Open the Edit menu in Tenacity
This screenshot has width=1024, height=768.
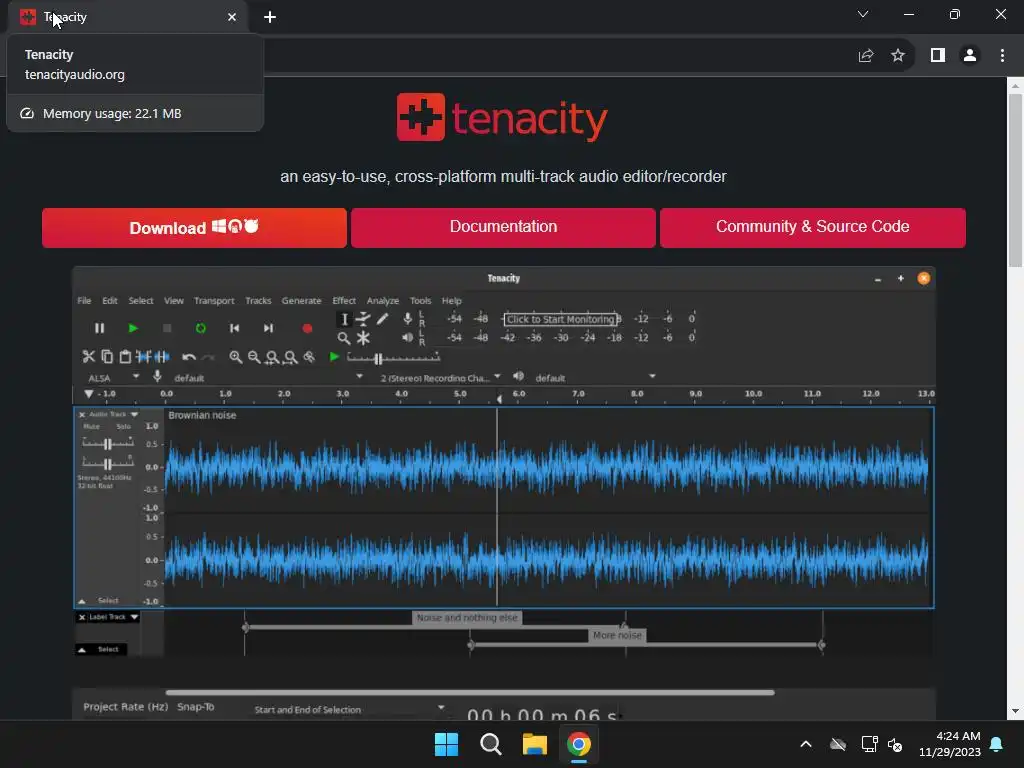(110, 300)
